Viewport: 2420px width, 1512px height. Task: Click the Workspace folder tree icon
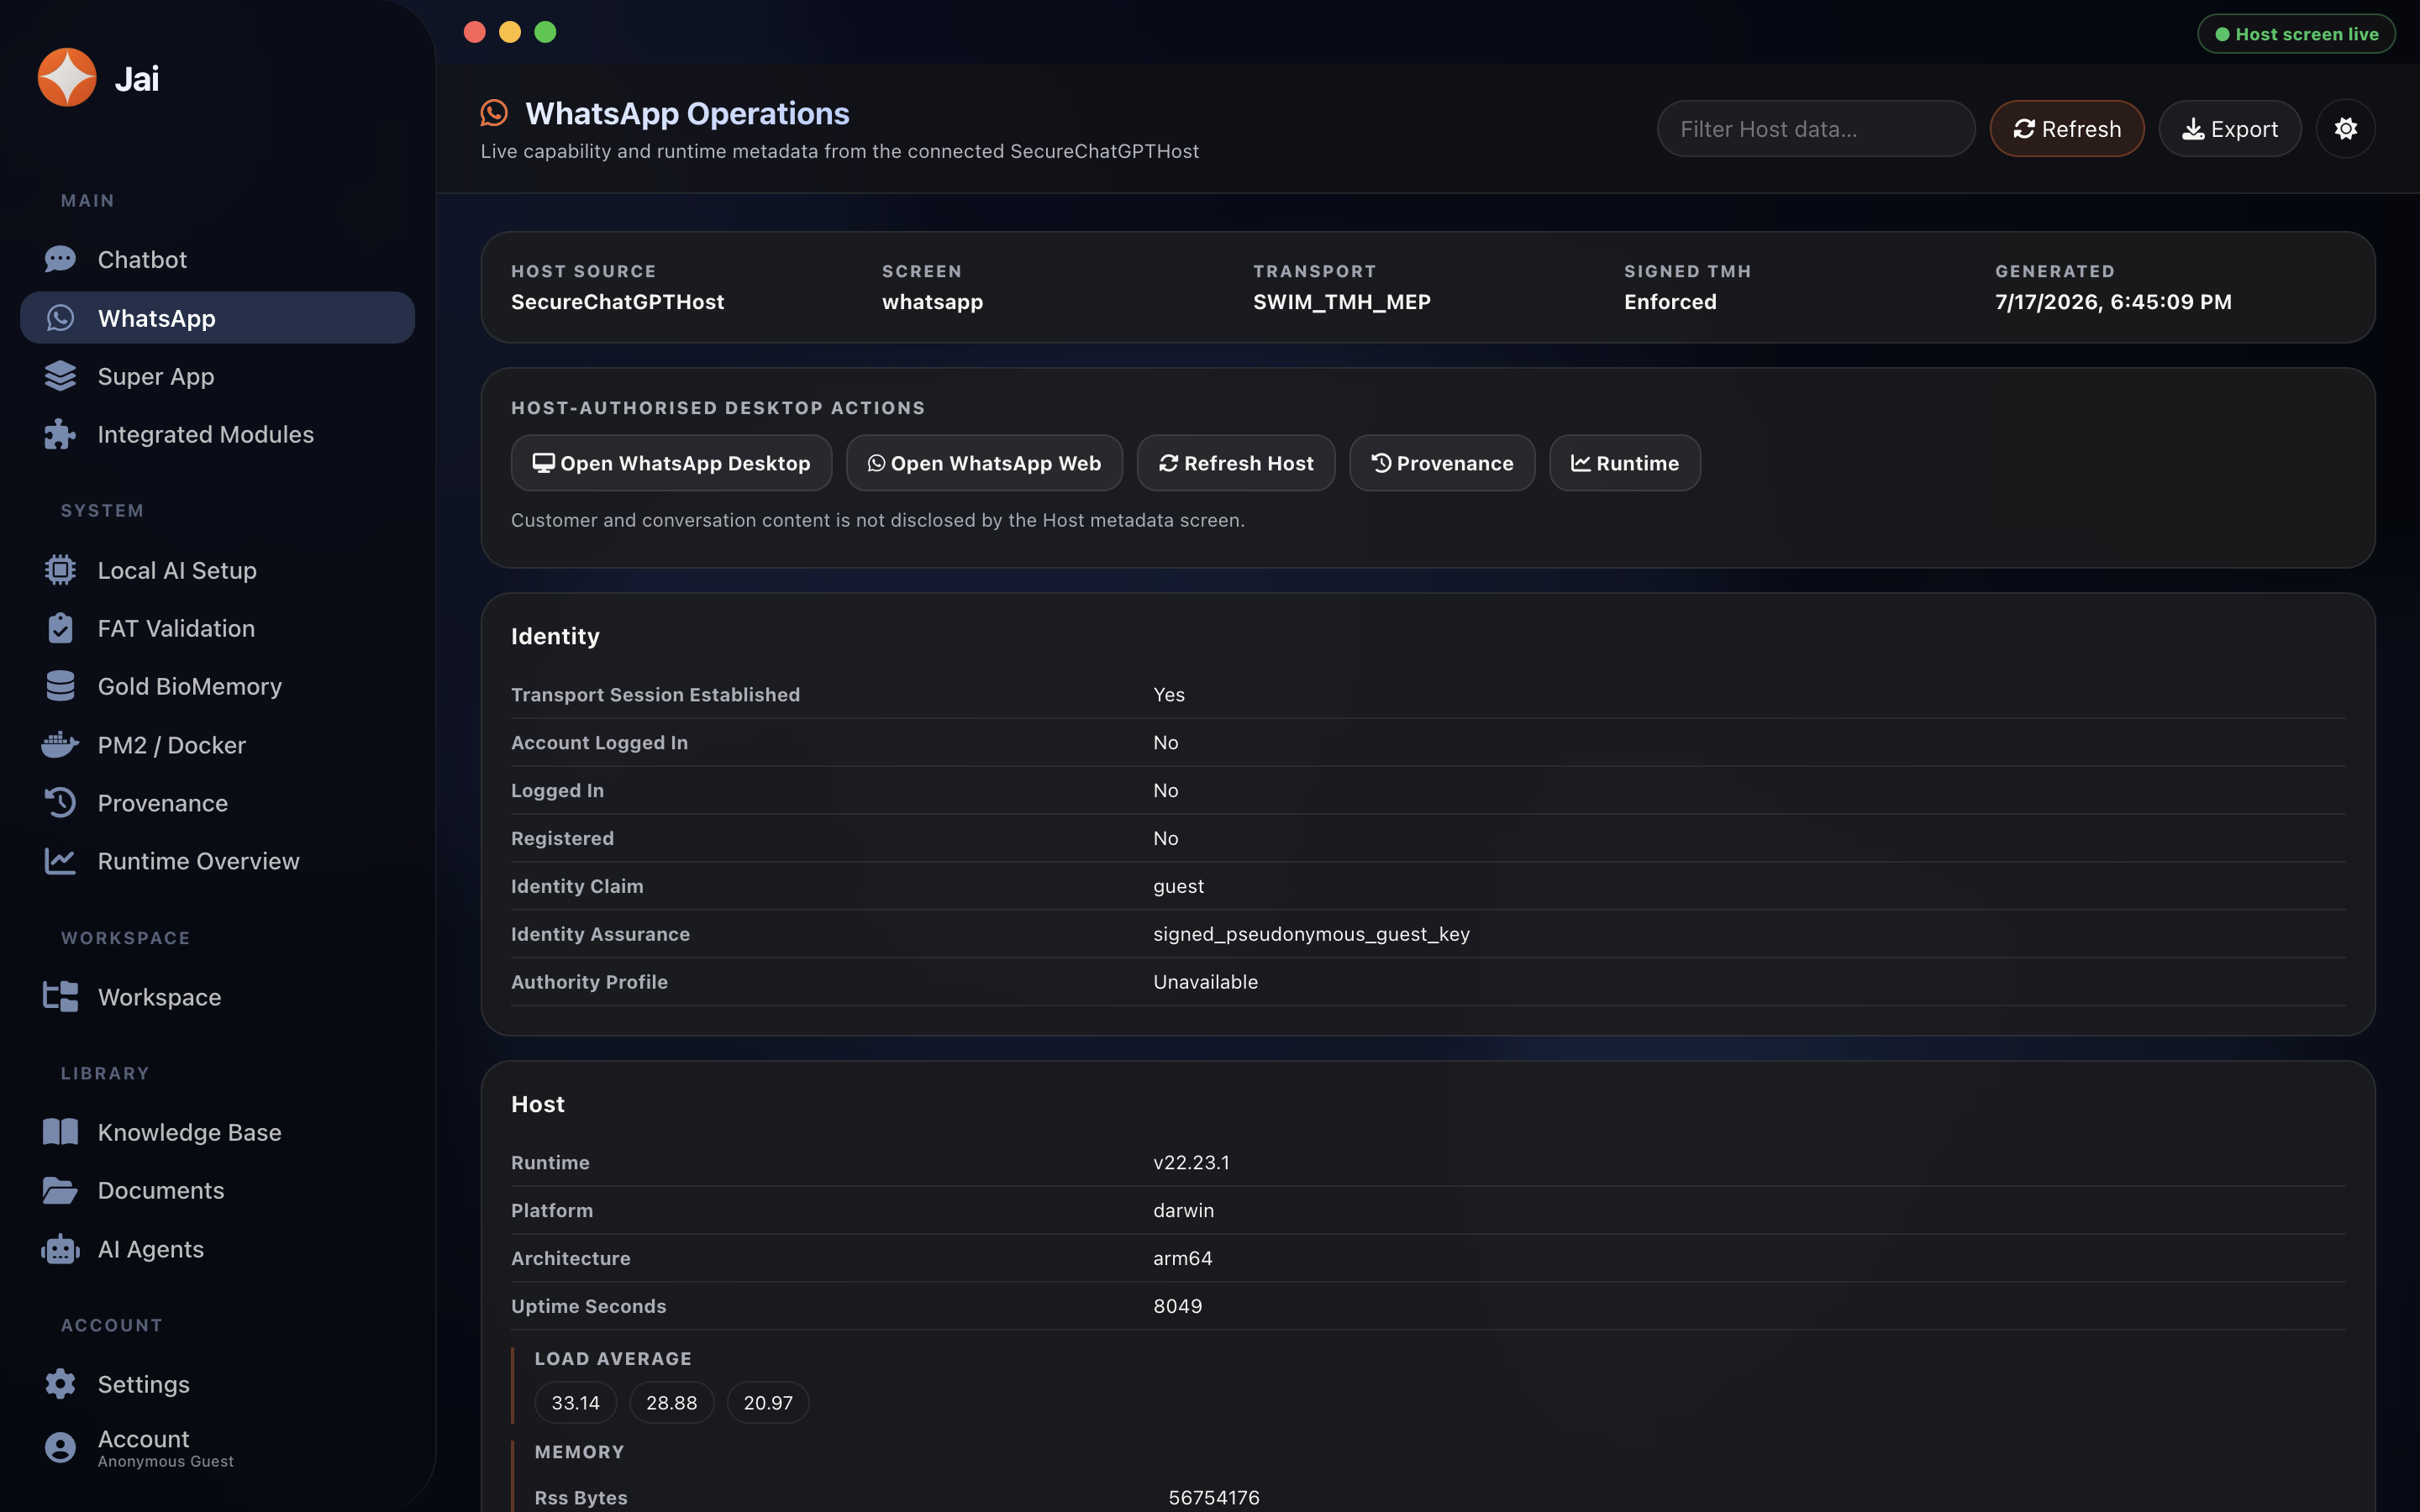coord(60,997)
